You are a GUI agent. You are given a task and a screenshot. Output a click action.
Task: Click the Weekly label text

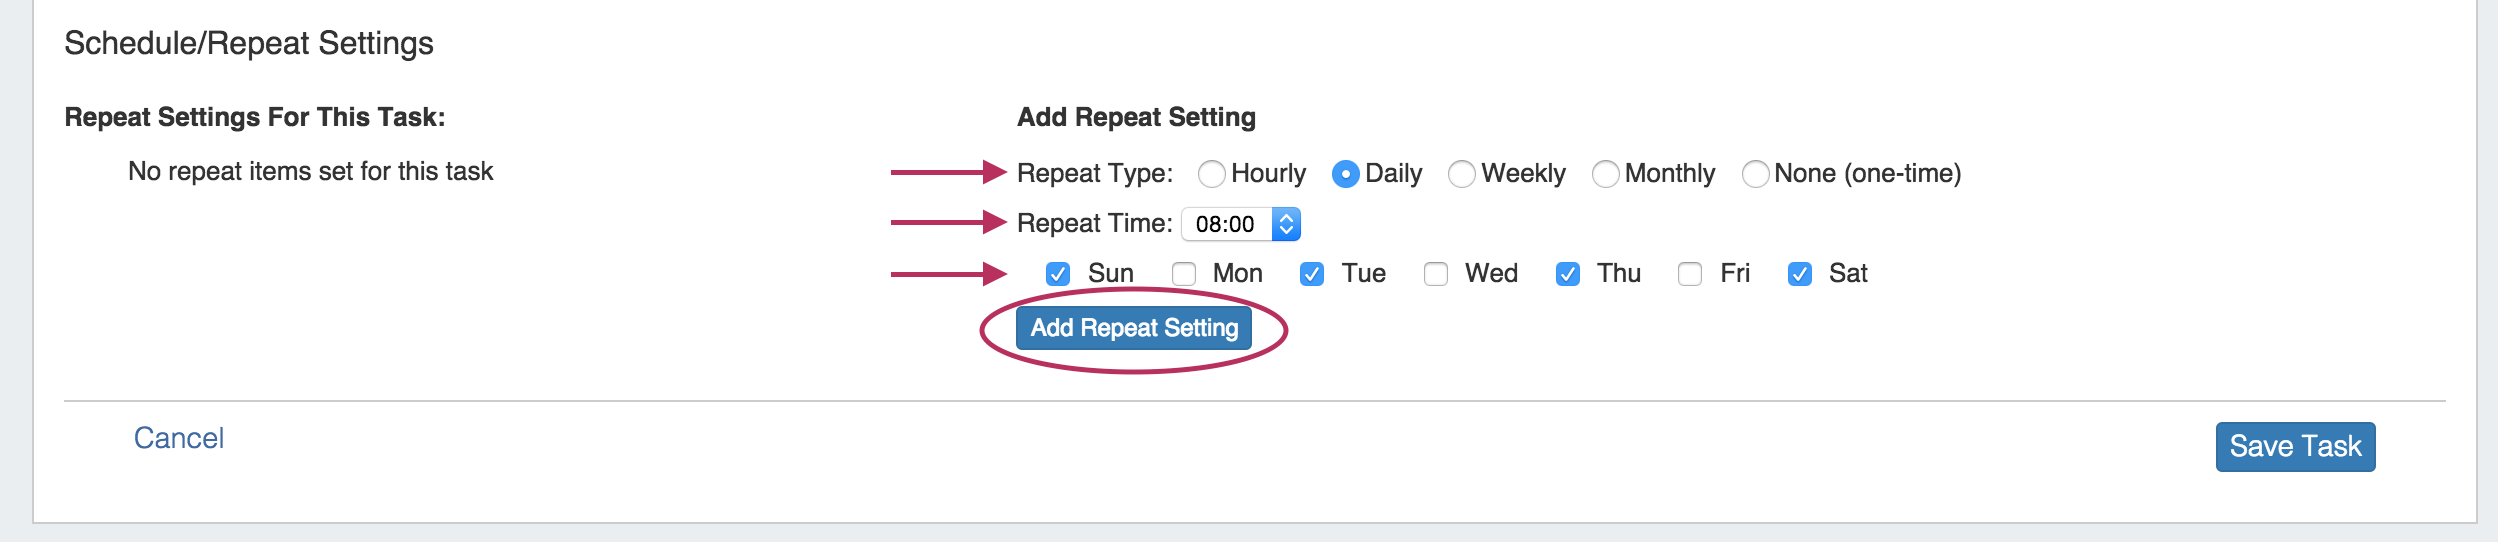[1523, 174]
